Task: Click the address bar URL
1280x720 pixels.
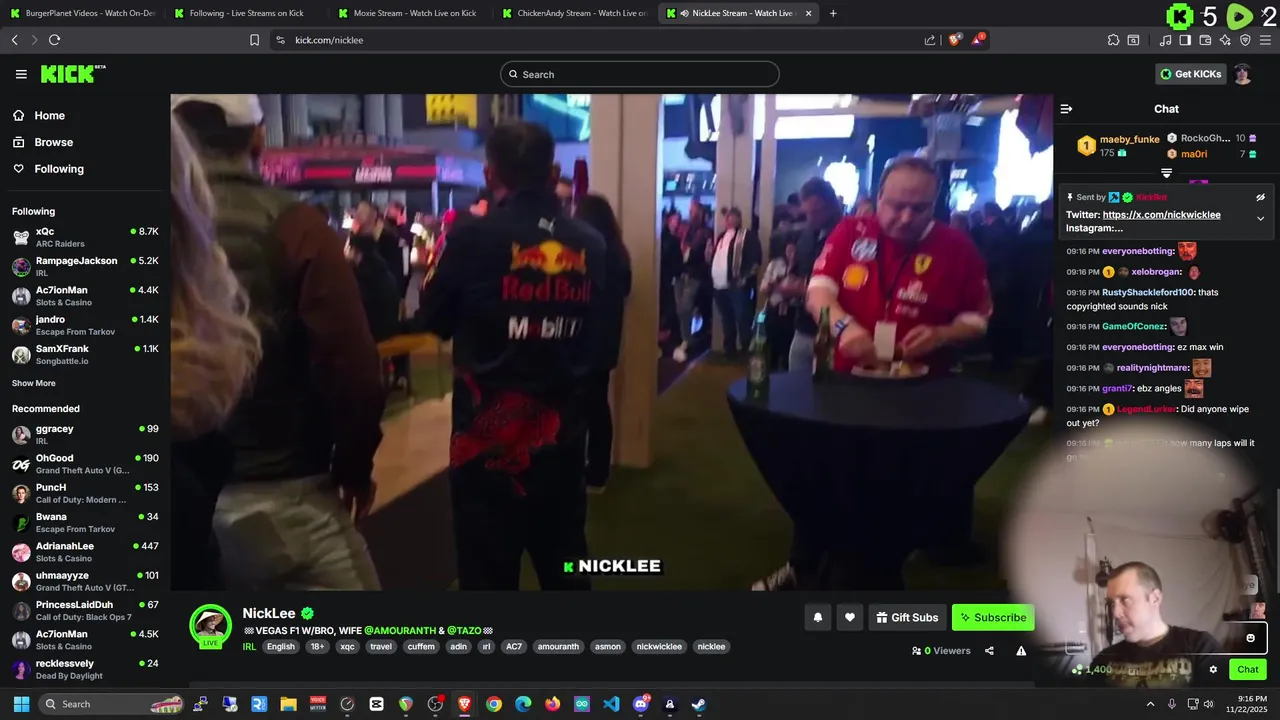Action: point(329,40)
